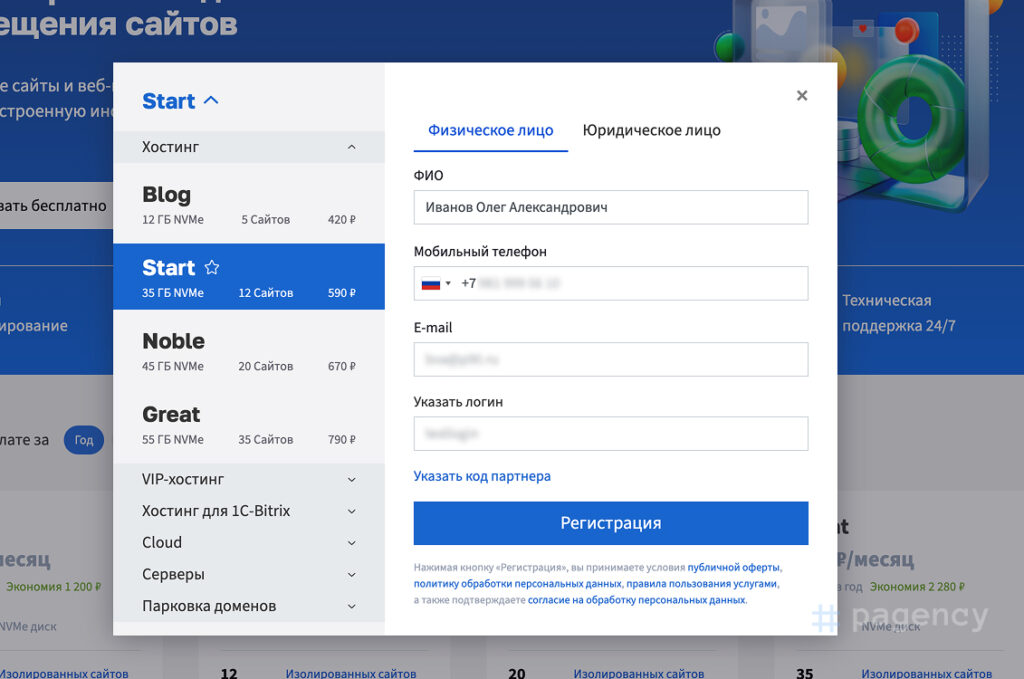
Task: Click the ФИО input field
Action: coord(611,207)
